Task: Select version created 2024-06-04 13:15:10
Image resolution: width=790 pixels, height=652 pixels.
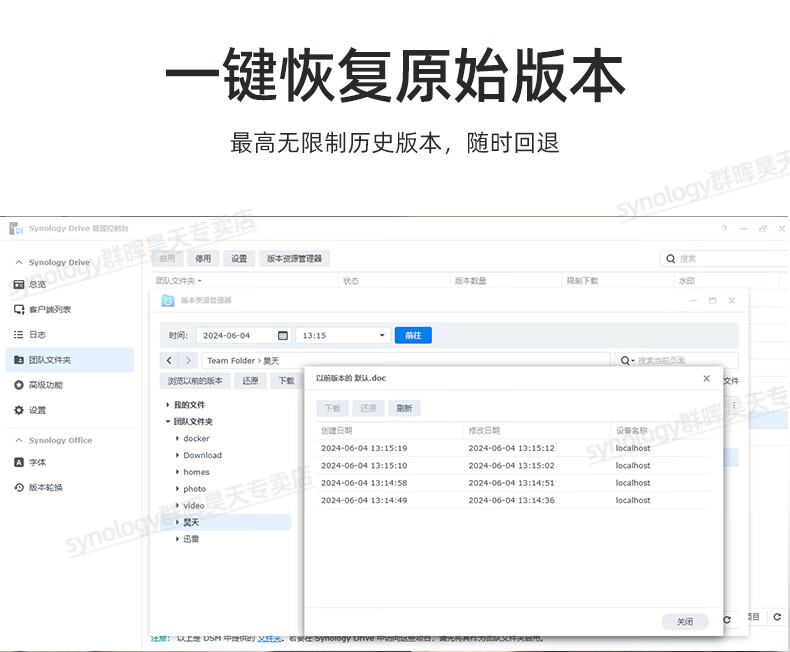Action: pyautogui.click(x=514, y=466)
